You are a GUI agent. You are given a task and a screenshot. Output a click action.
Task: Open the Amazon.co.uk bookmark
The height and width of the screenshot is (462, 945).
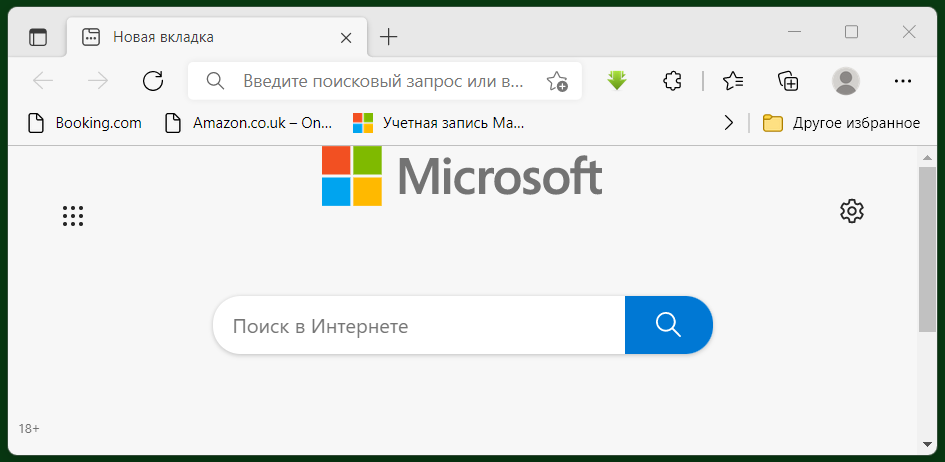249,123
